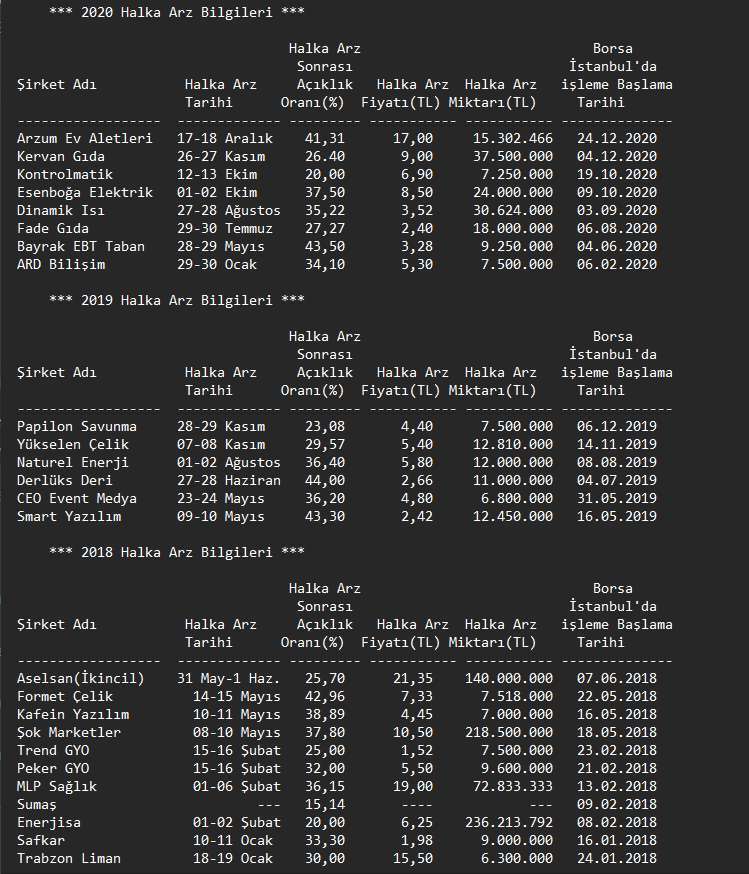Screen dimensions: 749x874
Task: Select "Dinamik Isı" company name
Action: 61,210
